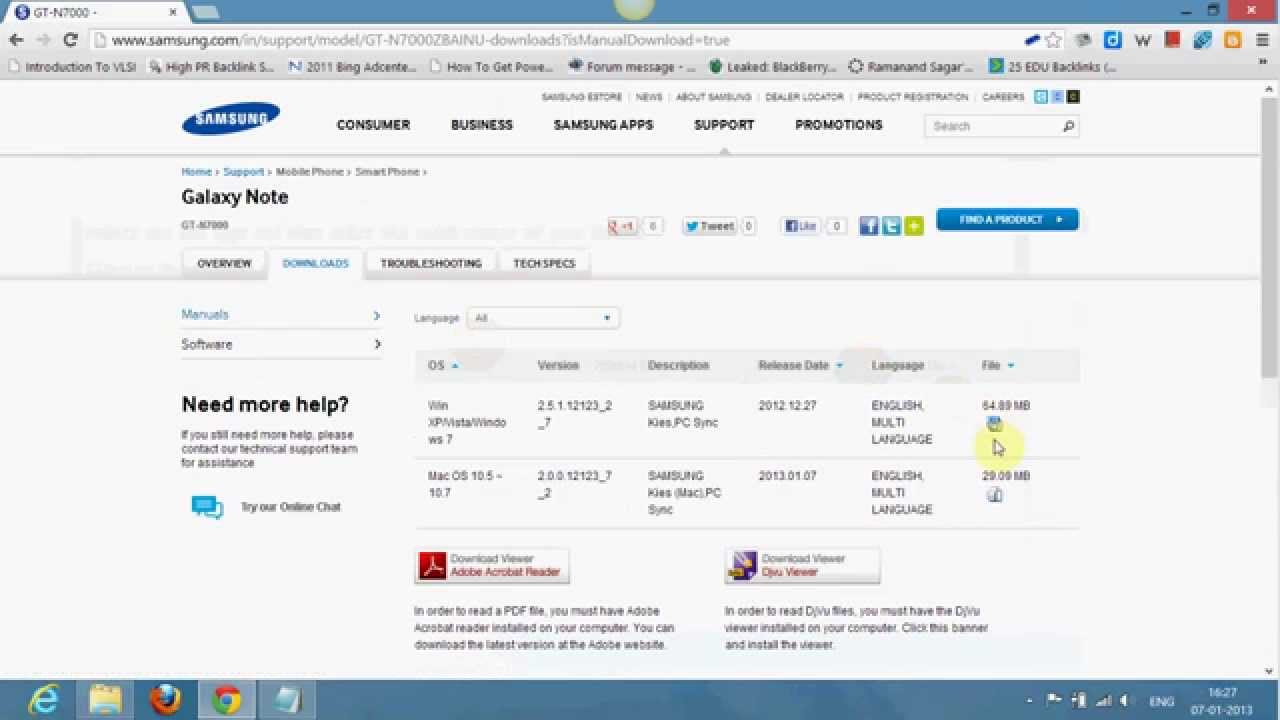The width and height of the screenshot is (1280, 720).
Task: Open new tab button
Action: [x=204, y=12]
